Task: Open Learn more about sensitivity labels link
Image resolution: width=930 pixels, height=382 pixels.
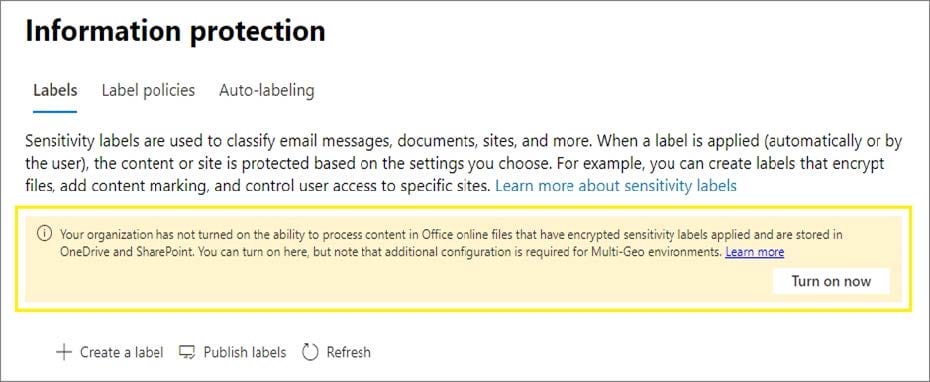Action: click(x=616, y=186)
